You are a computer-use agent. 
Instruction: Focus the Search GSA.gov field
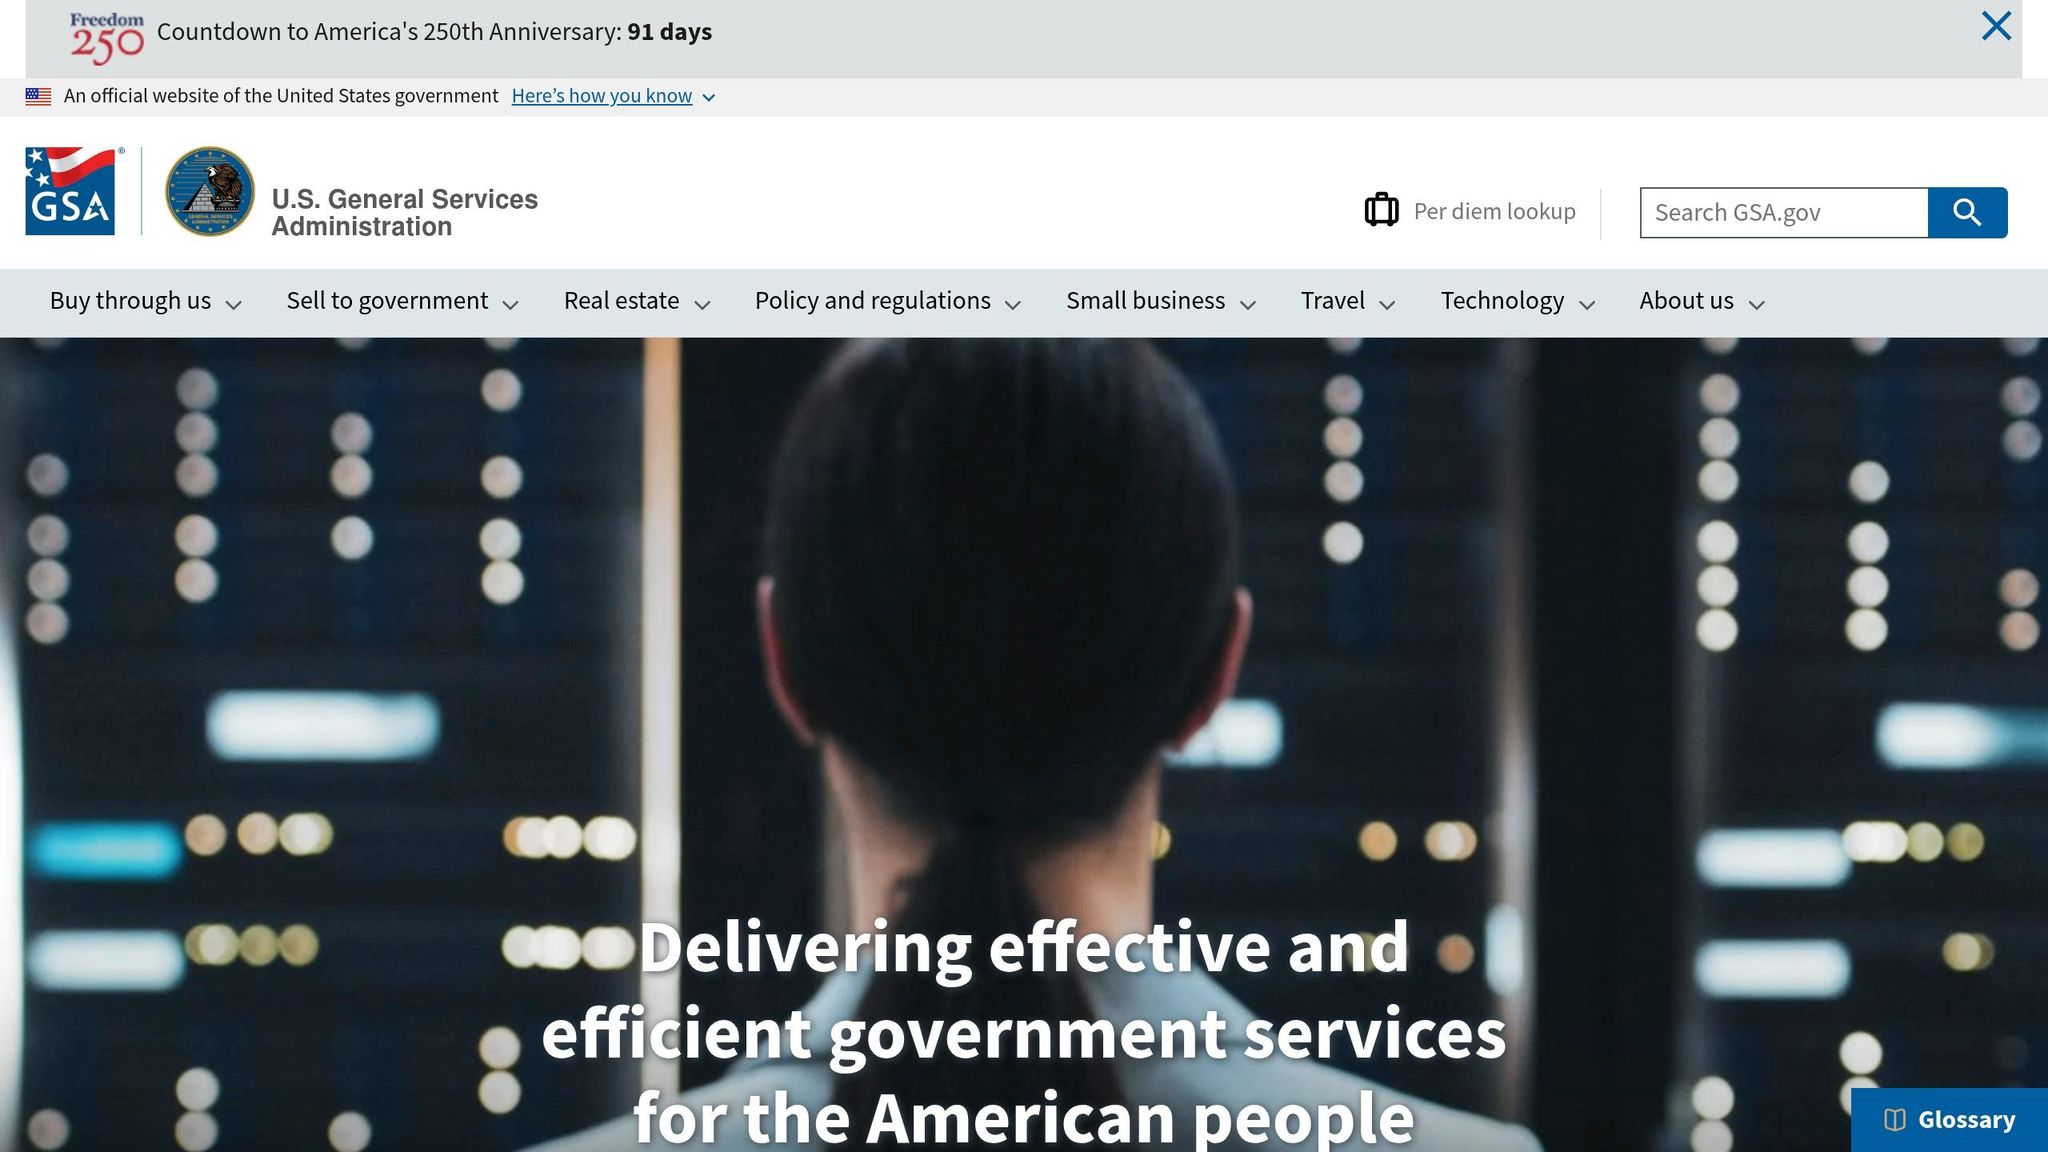(1783, 213)
